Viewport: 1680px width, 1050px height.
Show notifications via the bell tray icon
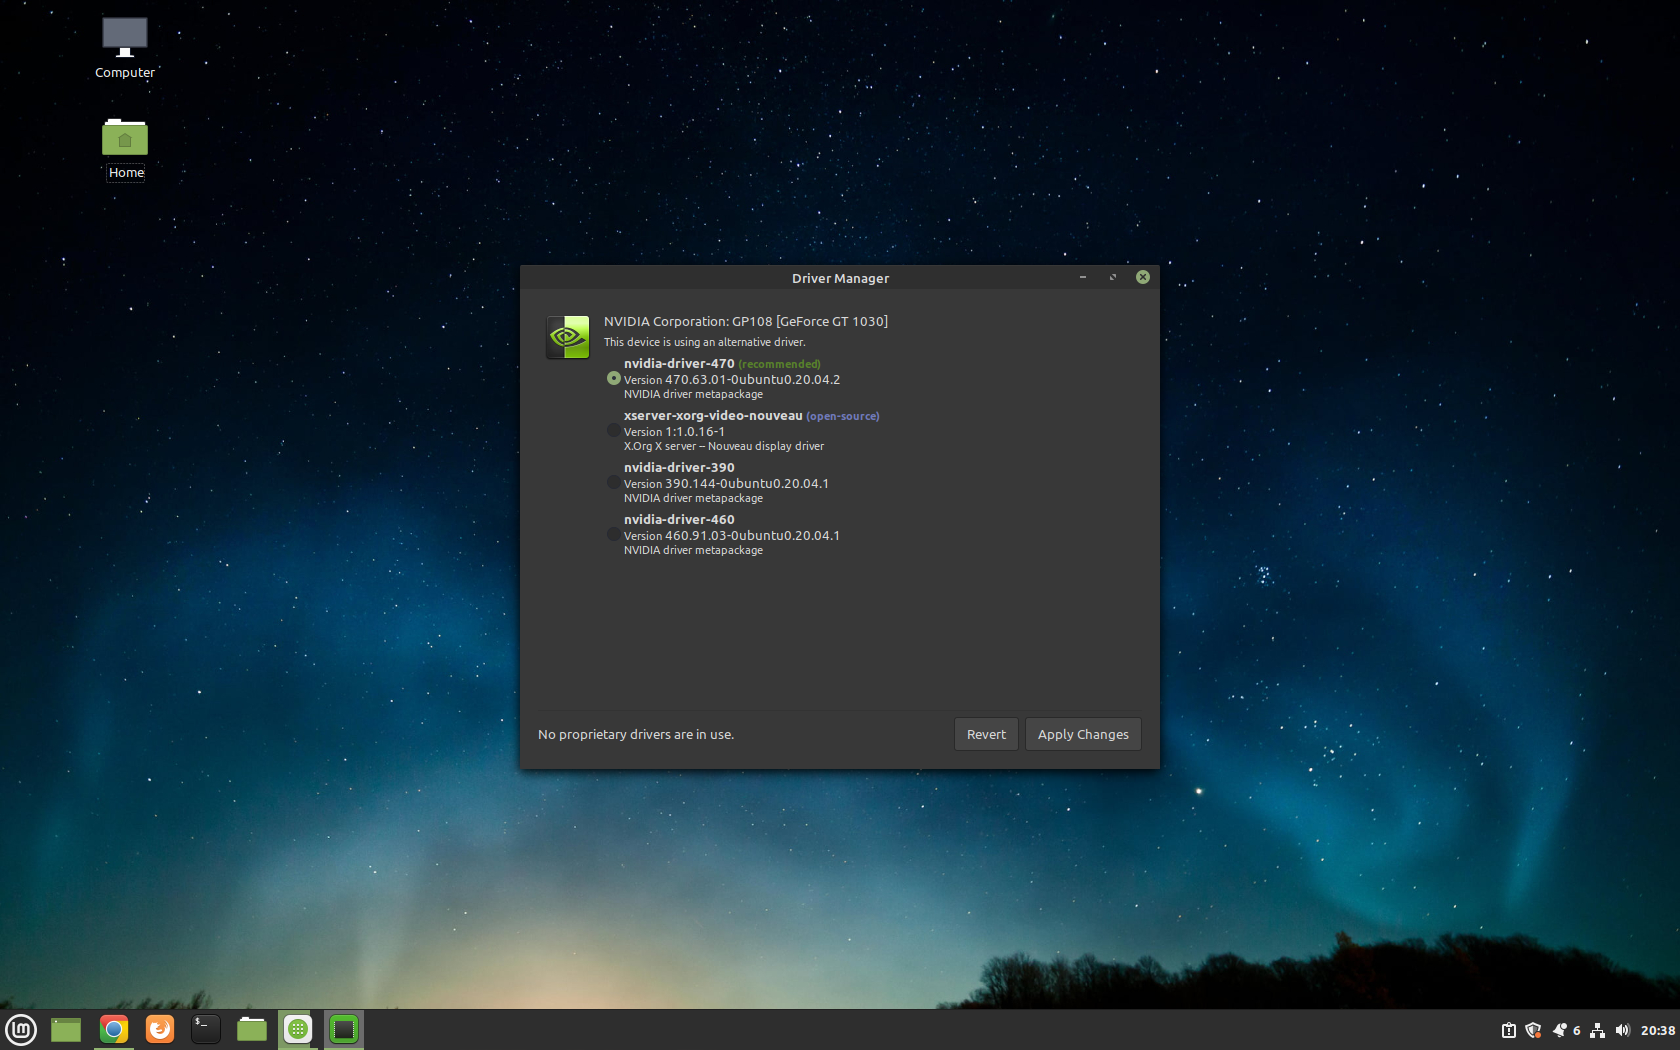tap(1559, 1030)
